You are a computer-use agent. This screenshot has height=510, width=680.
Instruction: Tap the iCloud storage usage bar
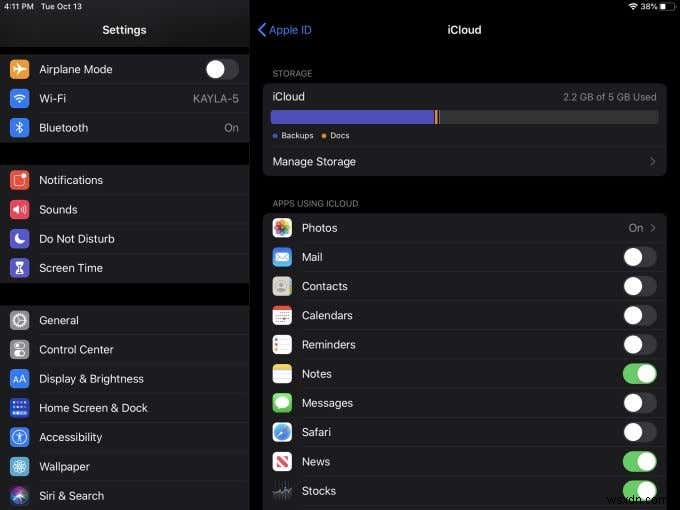pos(464,117)
